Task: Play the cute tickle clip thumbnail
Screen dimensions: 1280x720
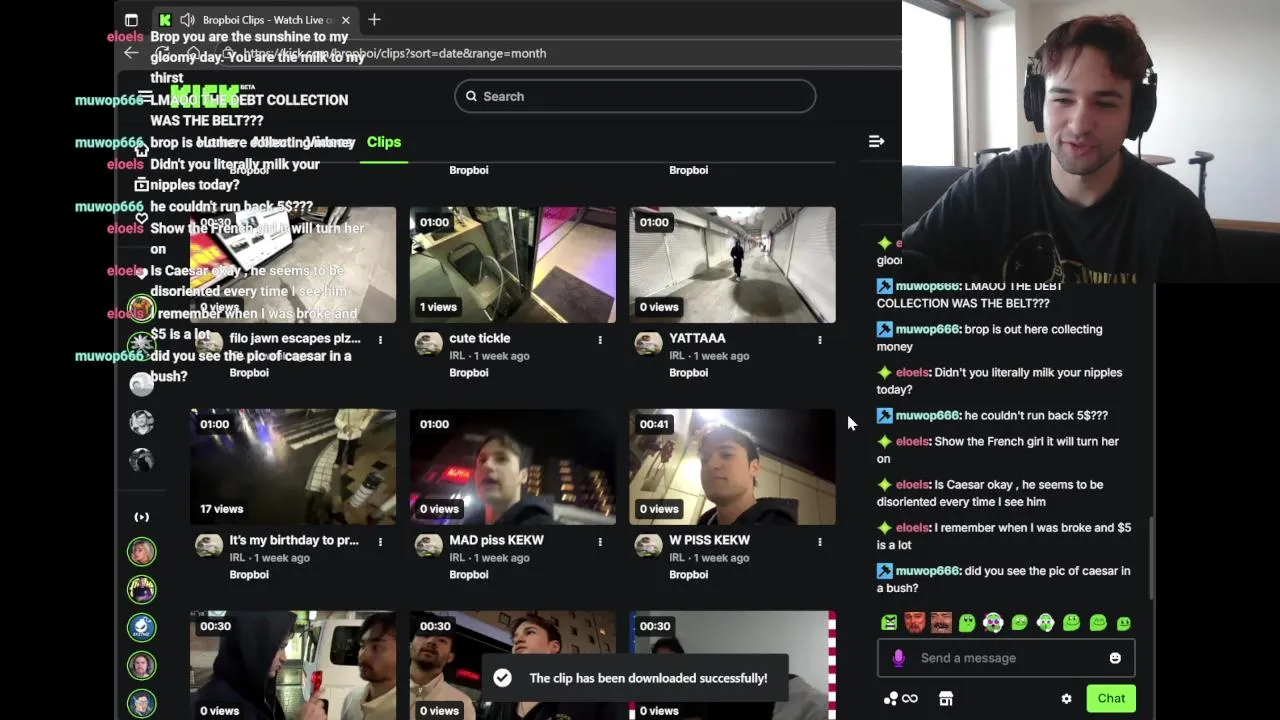Action: tap(513, 265)
